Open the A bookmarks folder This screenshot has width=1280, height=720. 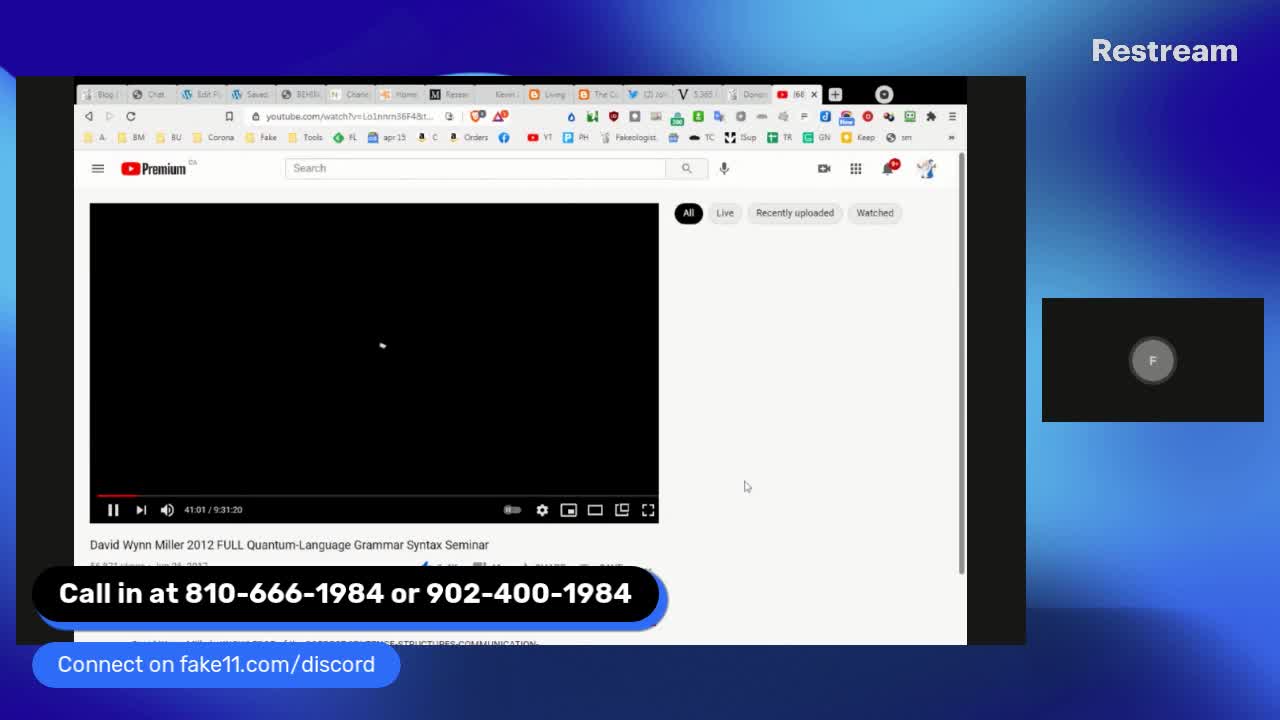click(x=95, y=138)
